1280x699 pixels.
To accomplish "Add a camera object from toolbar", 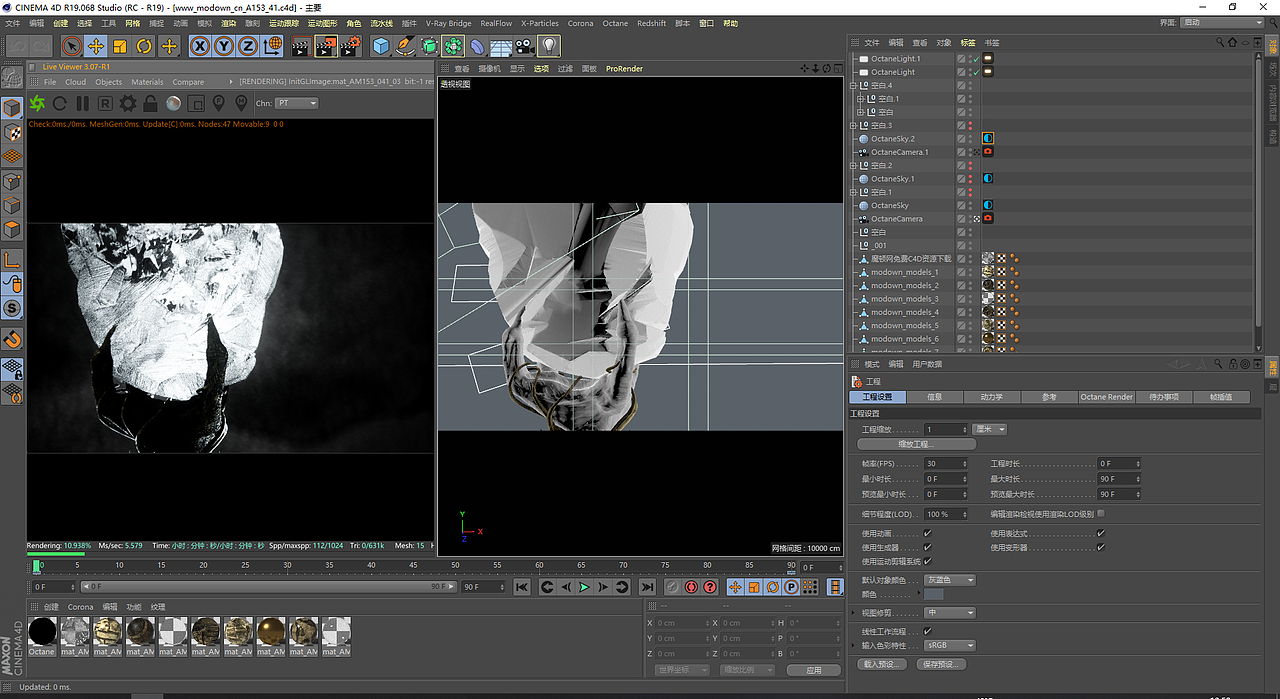I will pyautogui.click(x=525, y=46).
